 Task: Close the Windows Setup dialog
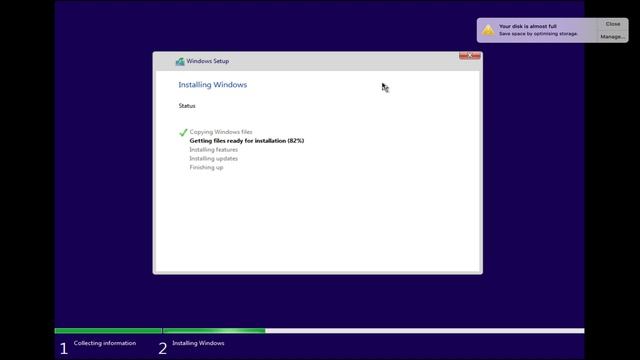[x=470, y=56]
